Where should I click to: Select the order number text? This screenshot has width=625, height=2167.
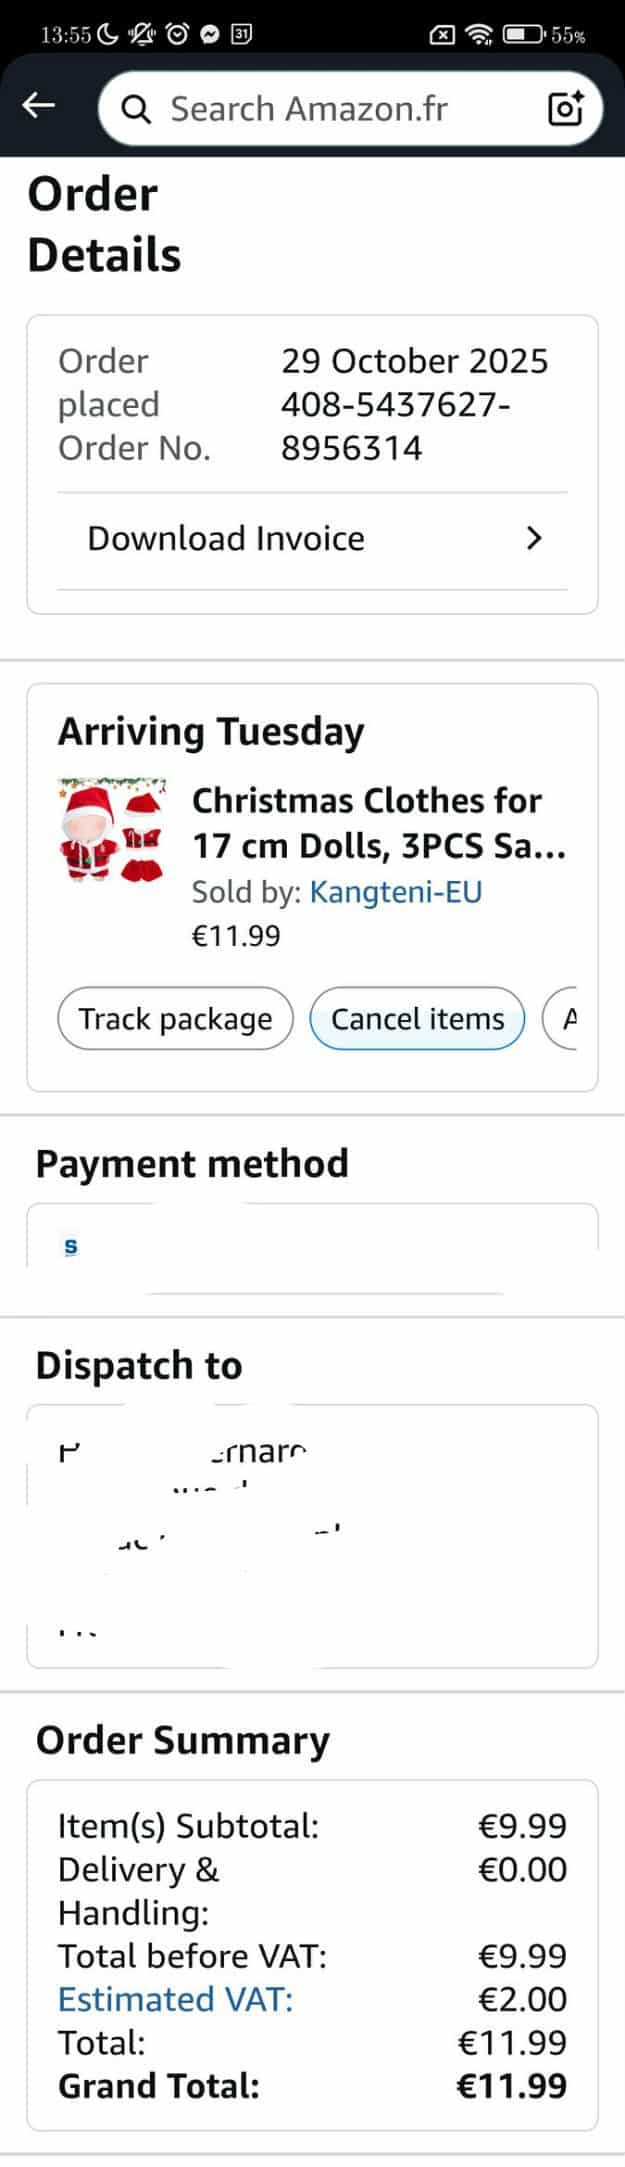coord(396,426)
